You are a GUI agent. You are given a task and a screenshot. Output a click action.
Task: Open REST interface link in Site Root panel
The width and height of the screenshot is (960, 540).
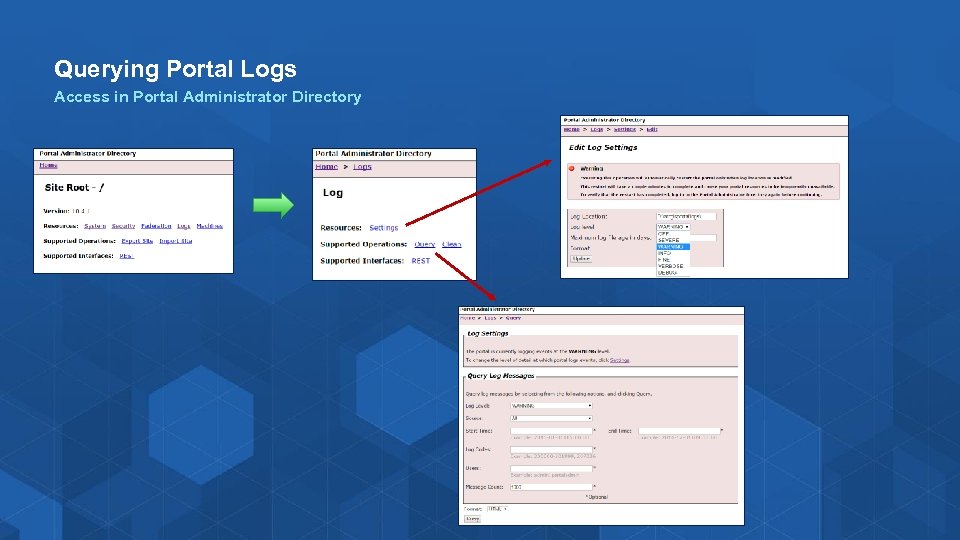[x=126, y=255]
